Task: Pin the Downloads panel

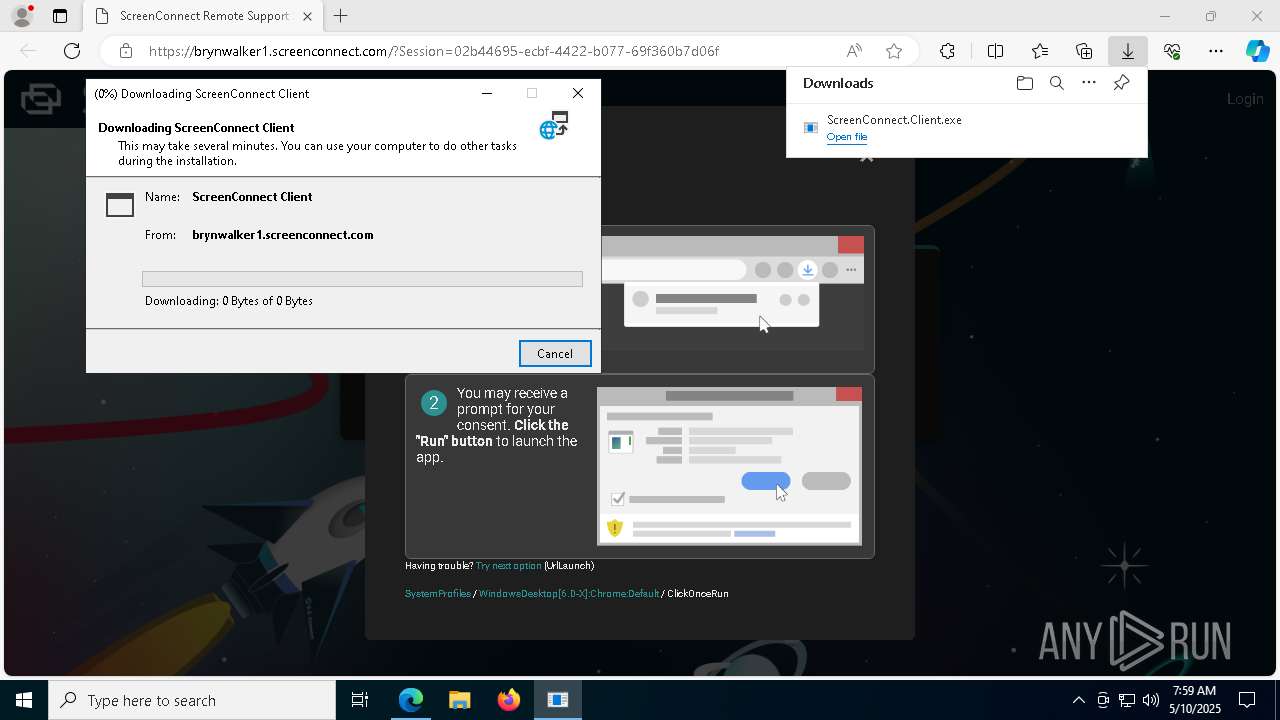Action: 1121,83
